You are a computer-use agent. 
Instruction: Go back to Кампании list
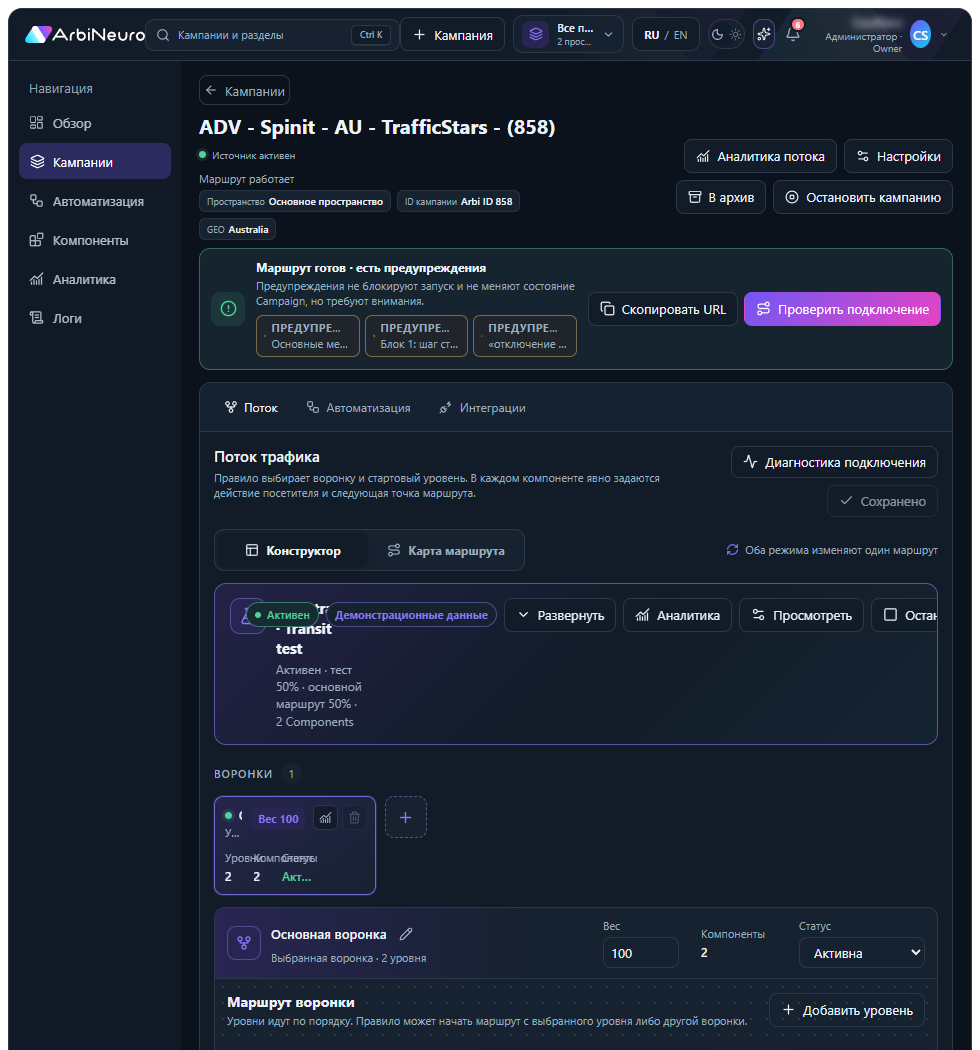click(x=244, y=90)
